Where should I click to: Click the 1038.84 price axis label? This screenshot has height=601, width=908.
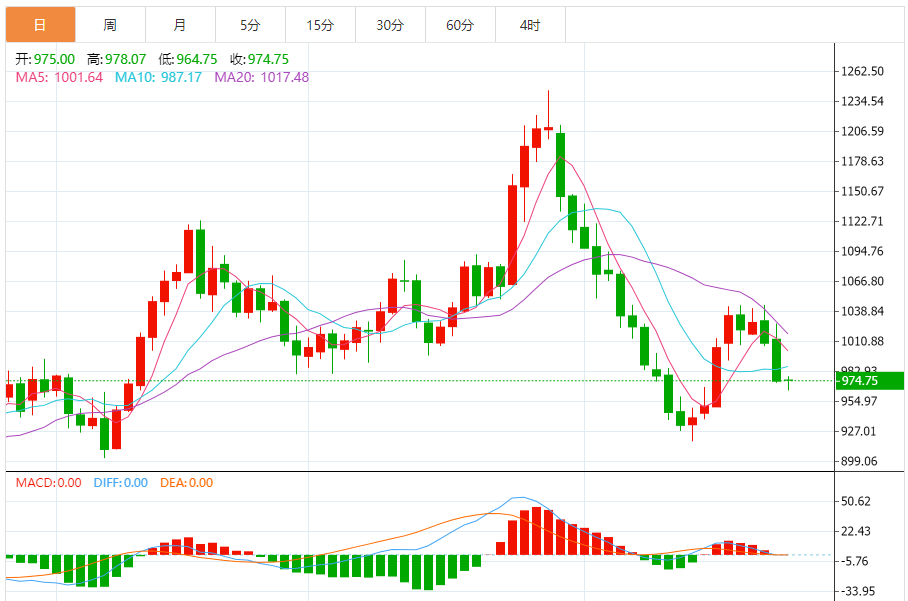tap(862, 312)
